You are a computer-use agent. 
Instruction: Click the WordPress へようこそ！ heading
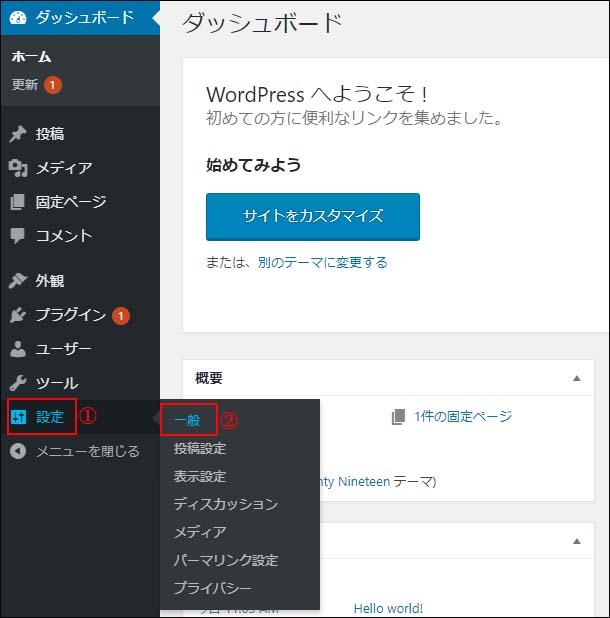317,95
